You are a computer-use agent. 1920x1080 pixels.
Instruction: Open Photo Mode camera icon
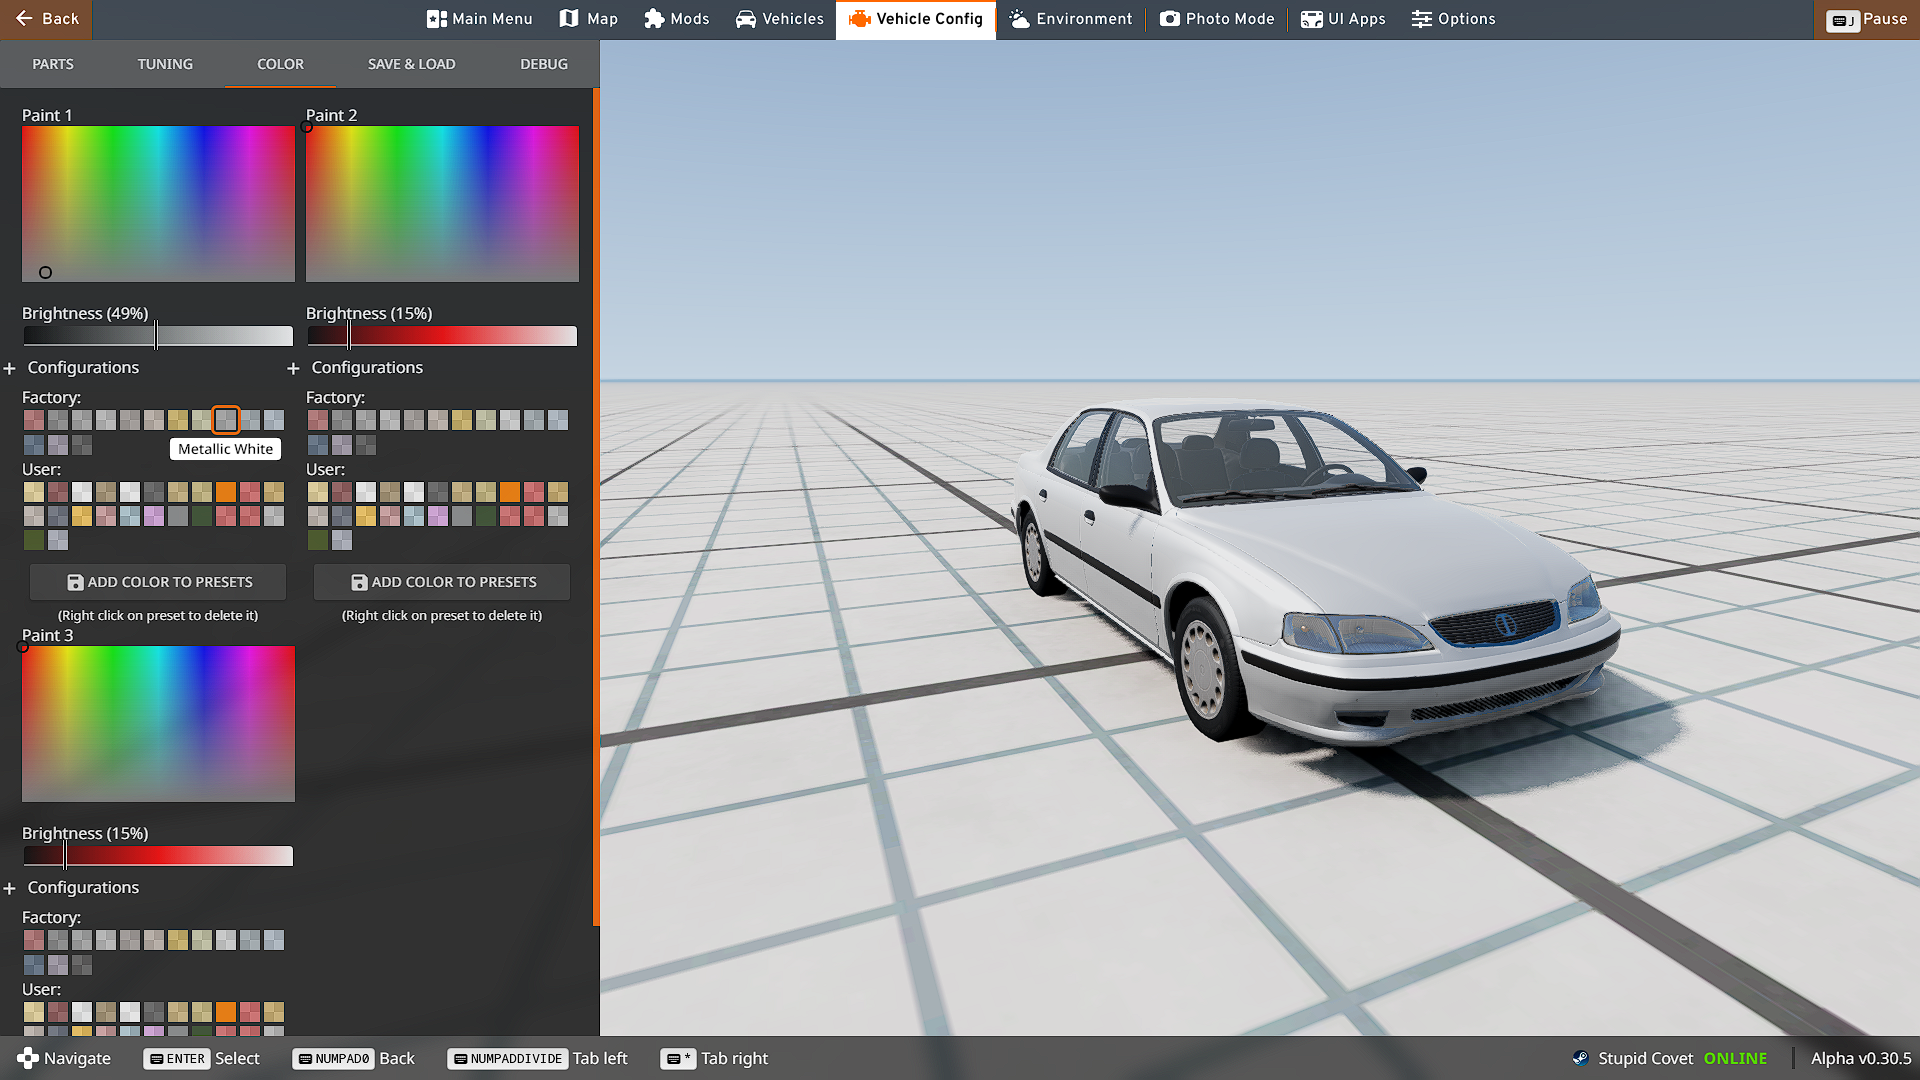click(x=1169, y=19)
